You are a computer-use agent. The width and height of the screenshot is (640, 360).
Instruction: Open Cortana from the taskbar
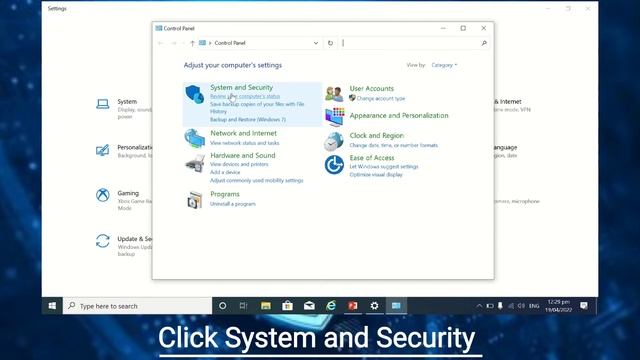[222, 306]
